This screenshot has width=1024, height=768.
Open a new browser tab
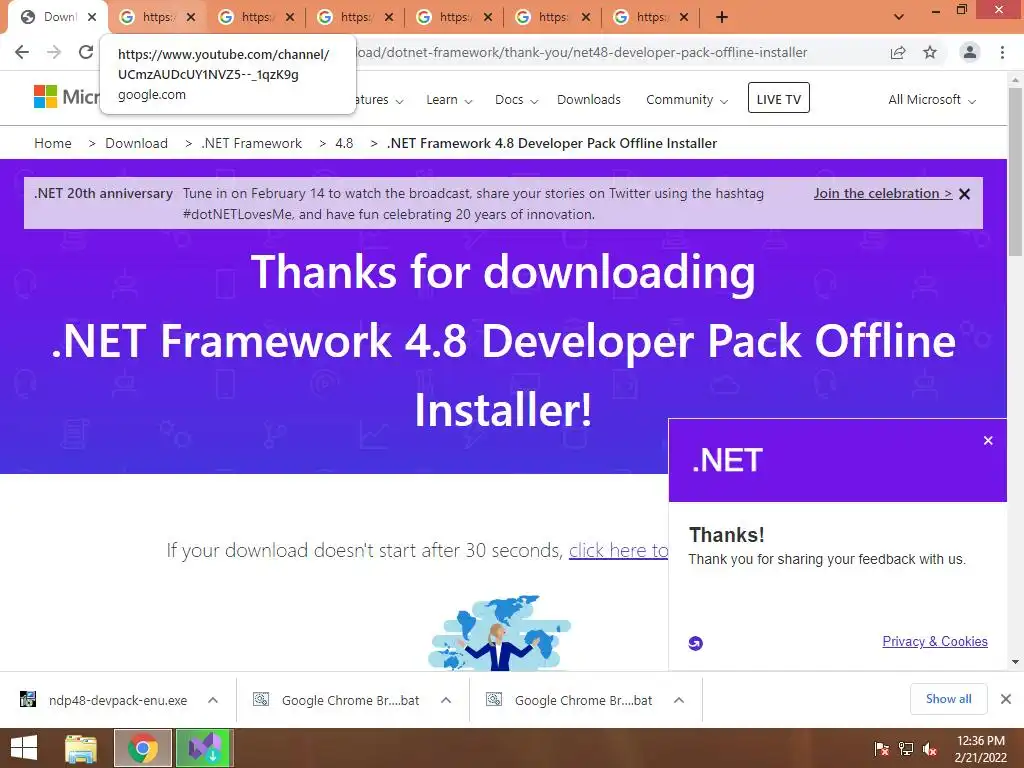coord(722,17)
